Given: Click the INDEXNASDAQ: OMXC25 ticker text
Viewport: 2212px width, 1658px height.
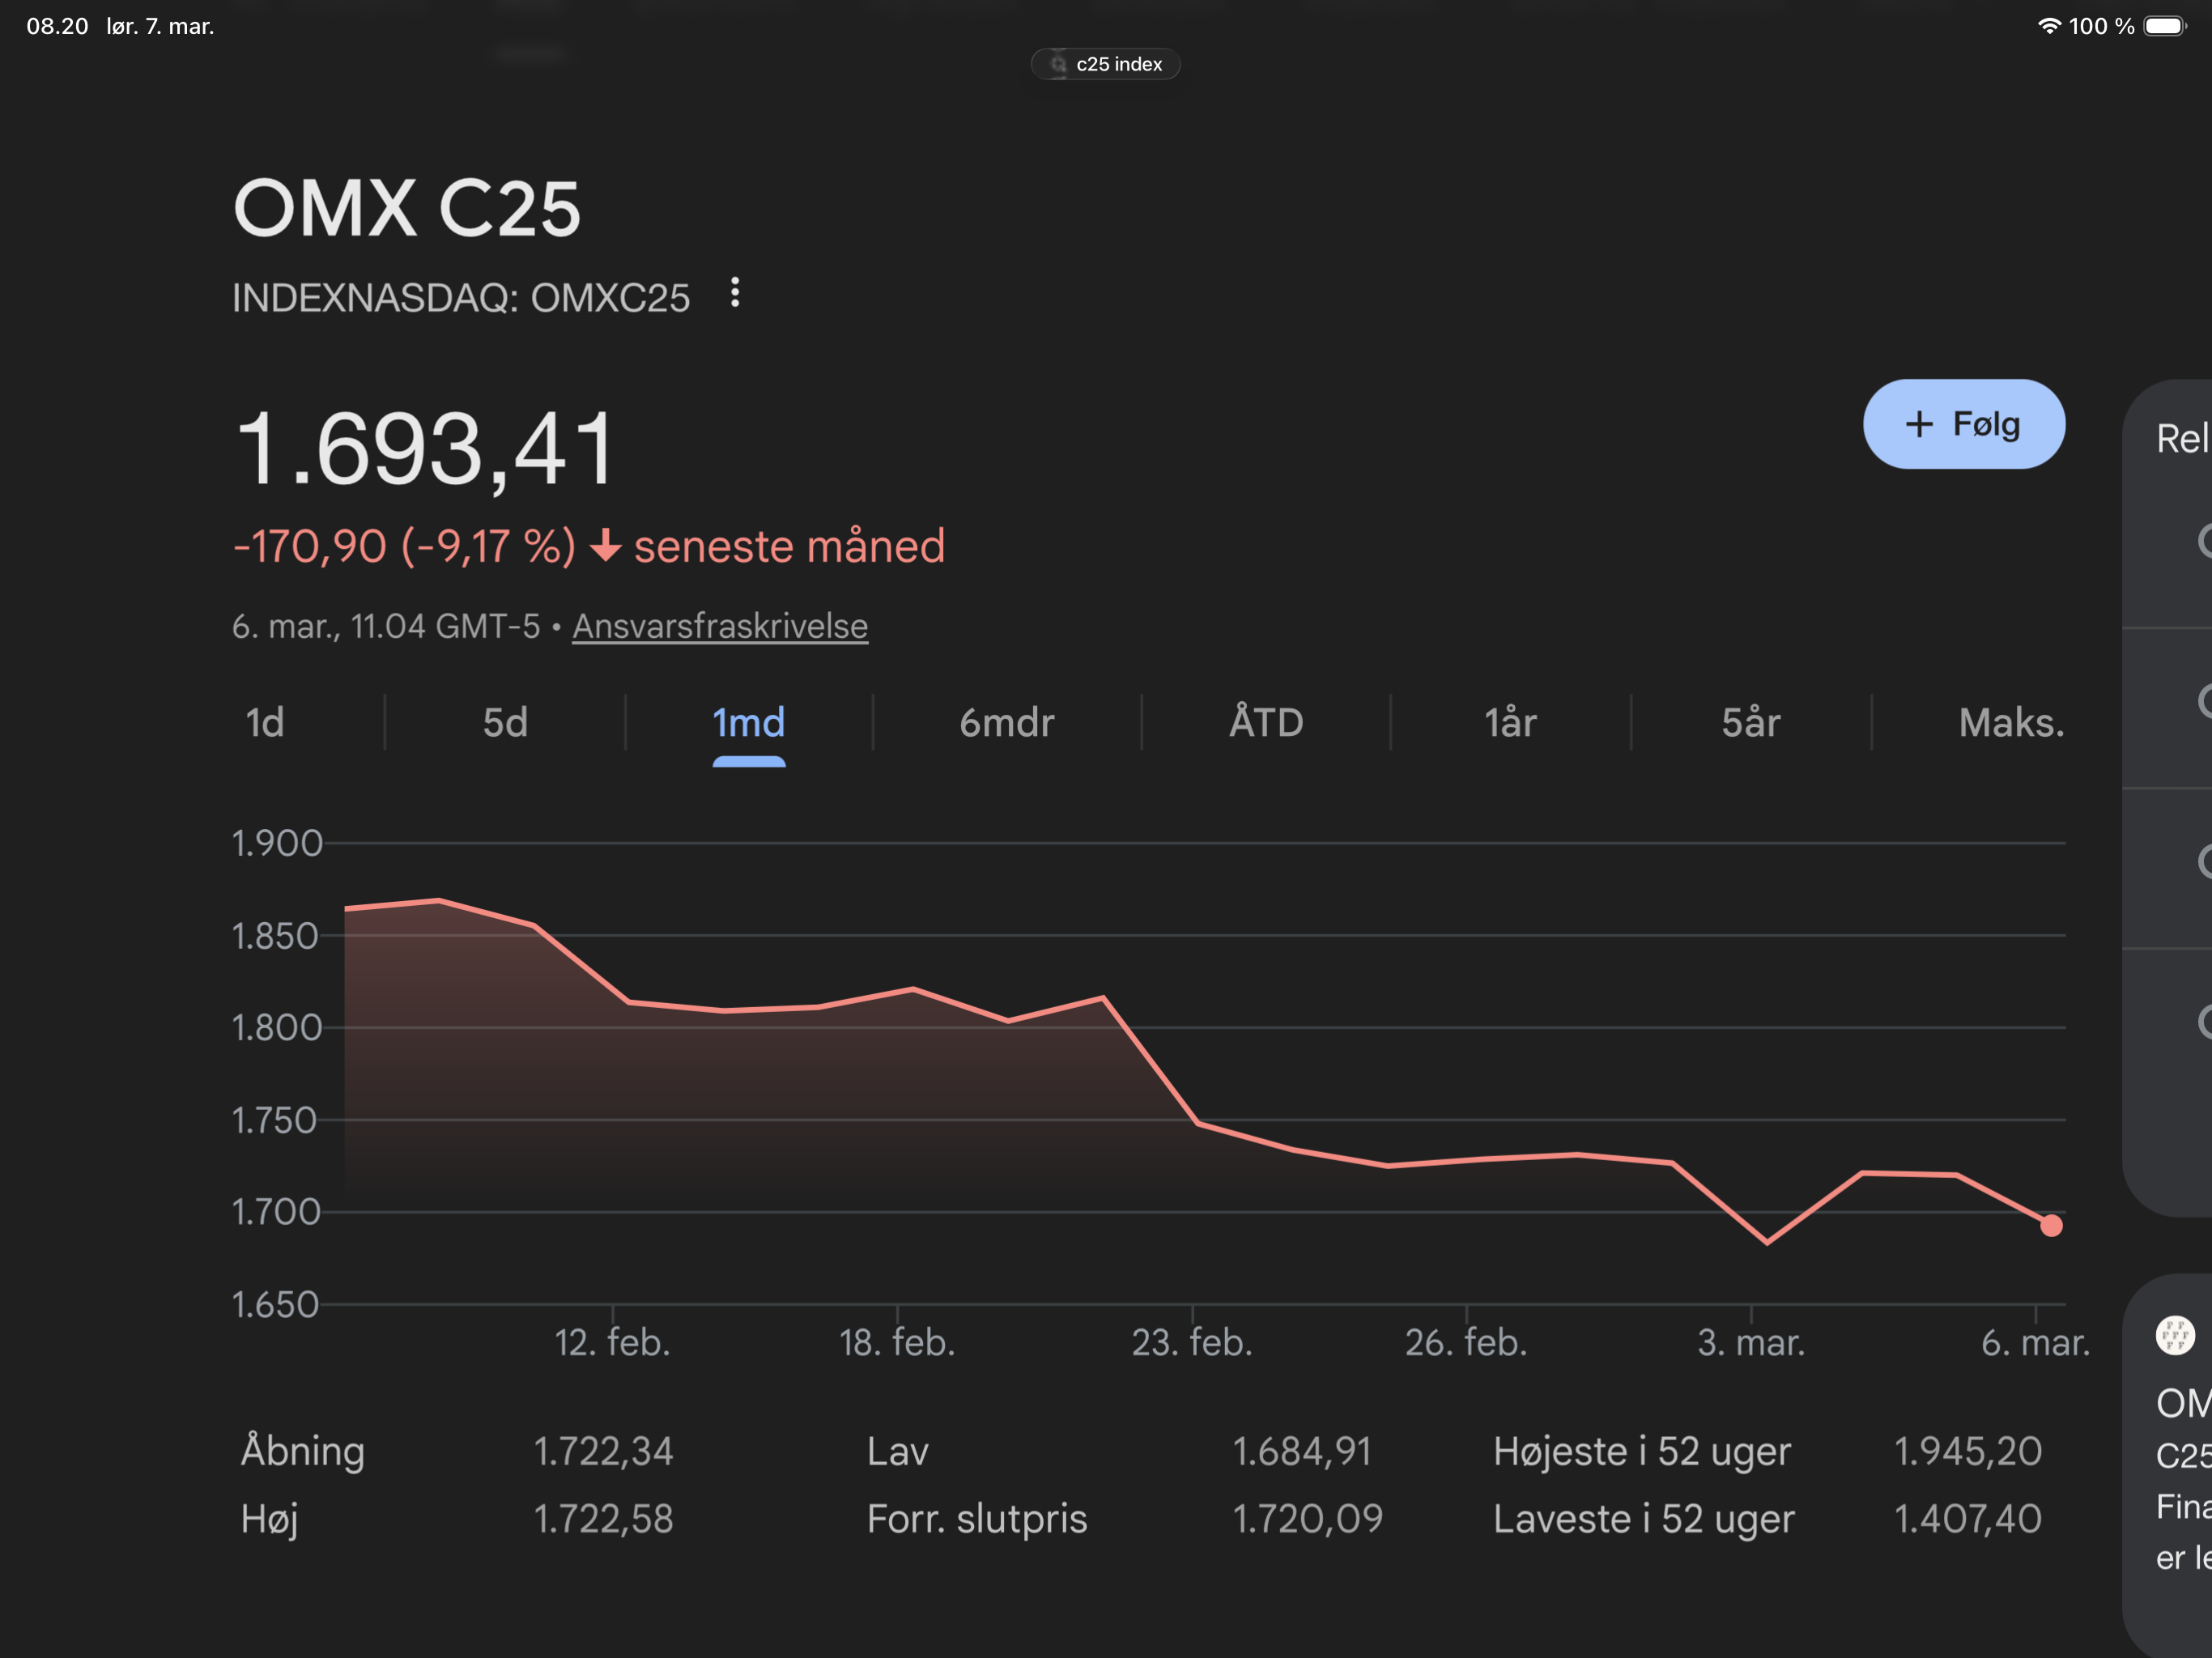Looking at the screenshot, I should click(461, 297).
